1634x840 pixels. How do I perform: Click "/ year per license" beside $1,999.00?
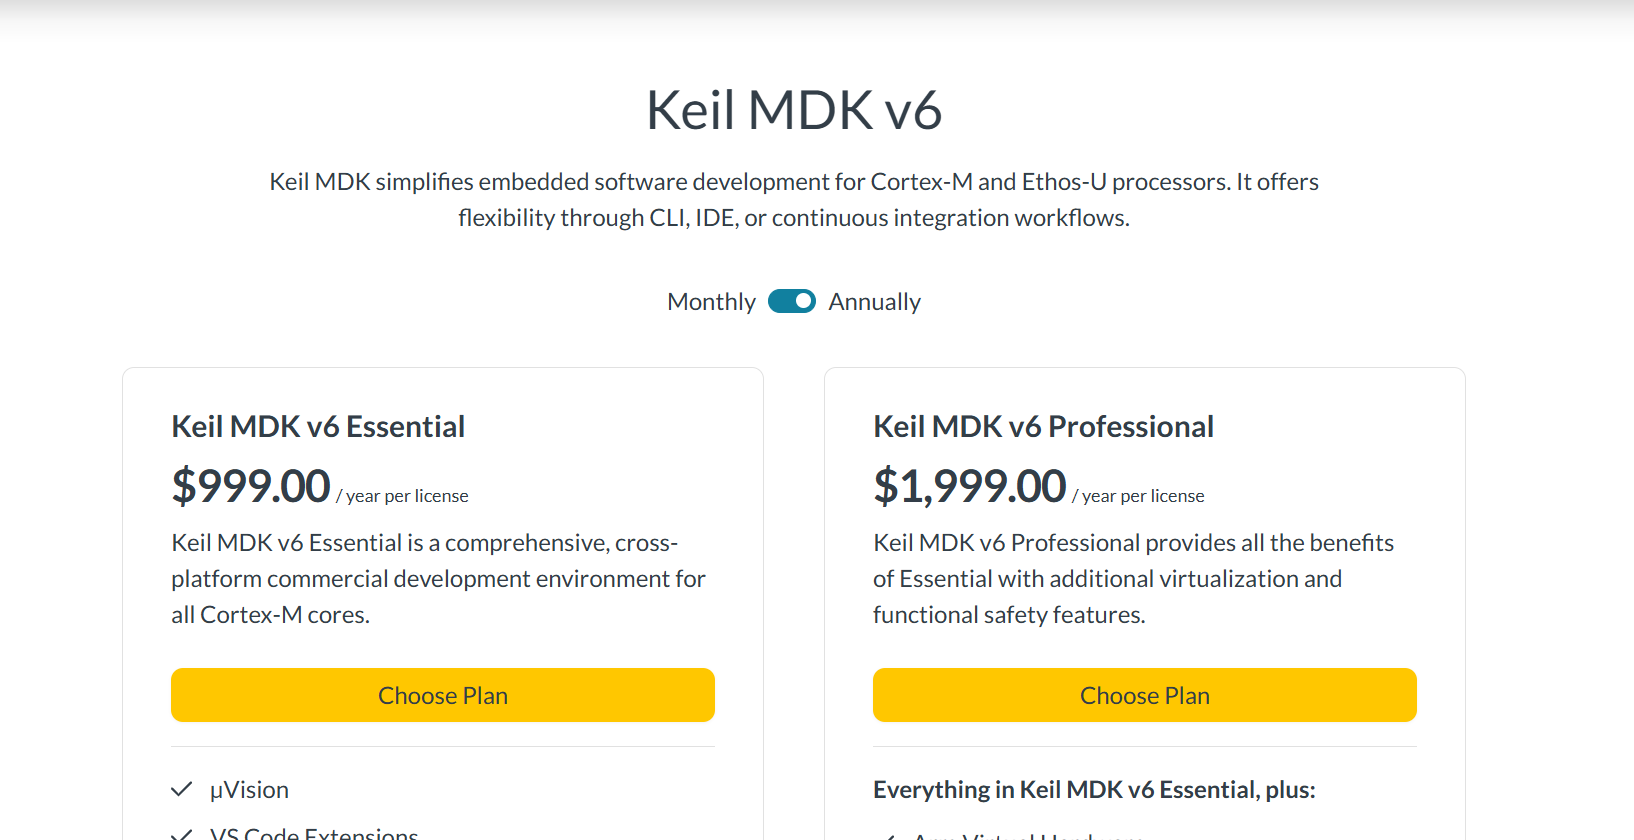click(x=1138, y=496)
